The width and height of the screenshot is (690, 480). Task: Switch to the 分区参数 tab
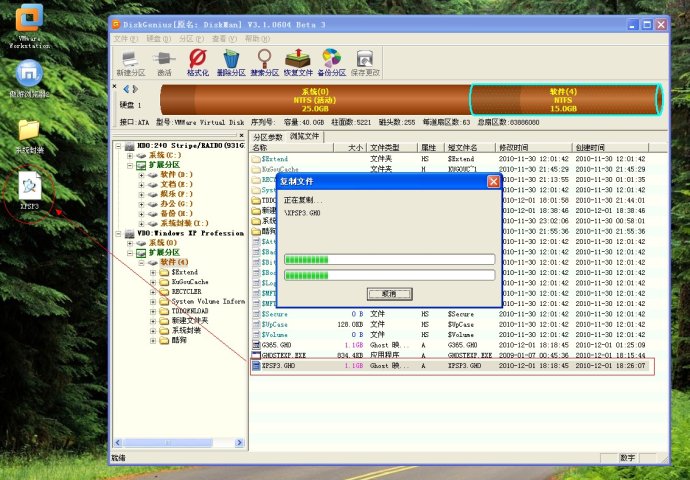[268, 137]
